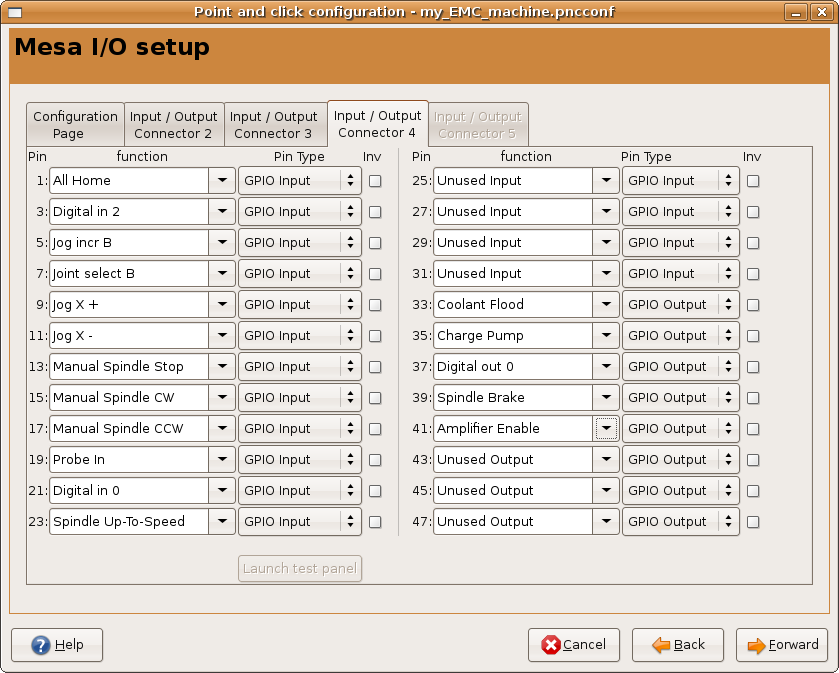The image size is (839, 673).
Task: Click the Probe In function field
Action: click(x=129, y=460)
